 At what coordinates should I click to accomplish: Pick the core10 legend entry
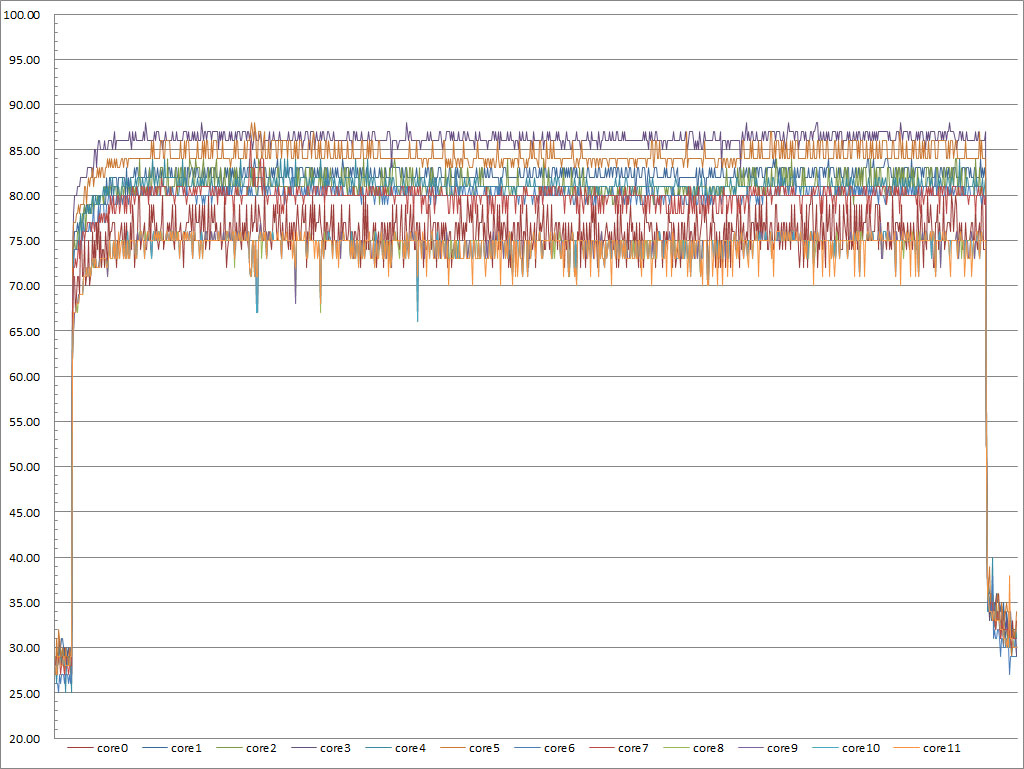[846, 748]
